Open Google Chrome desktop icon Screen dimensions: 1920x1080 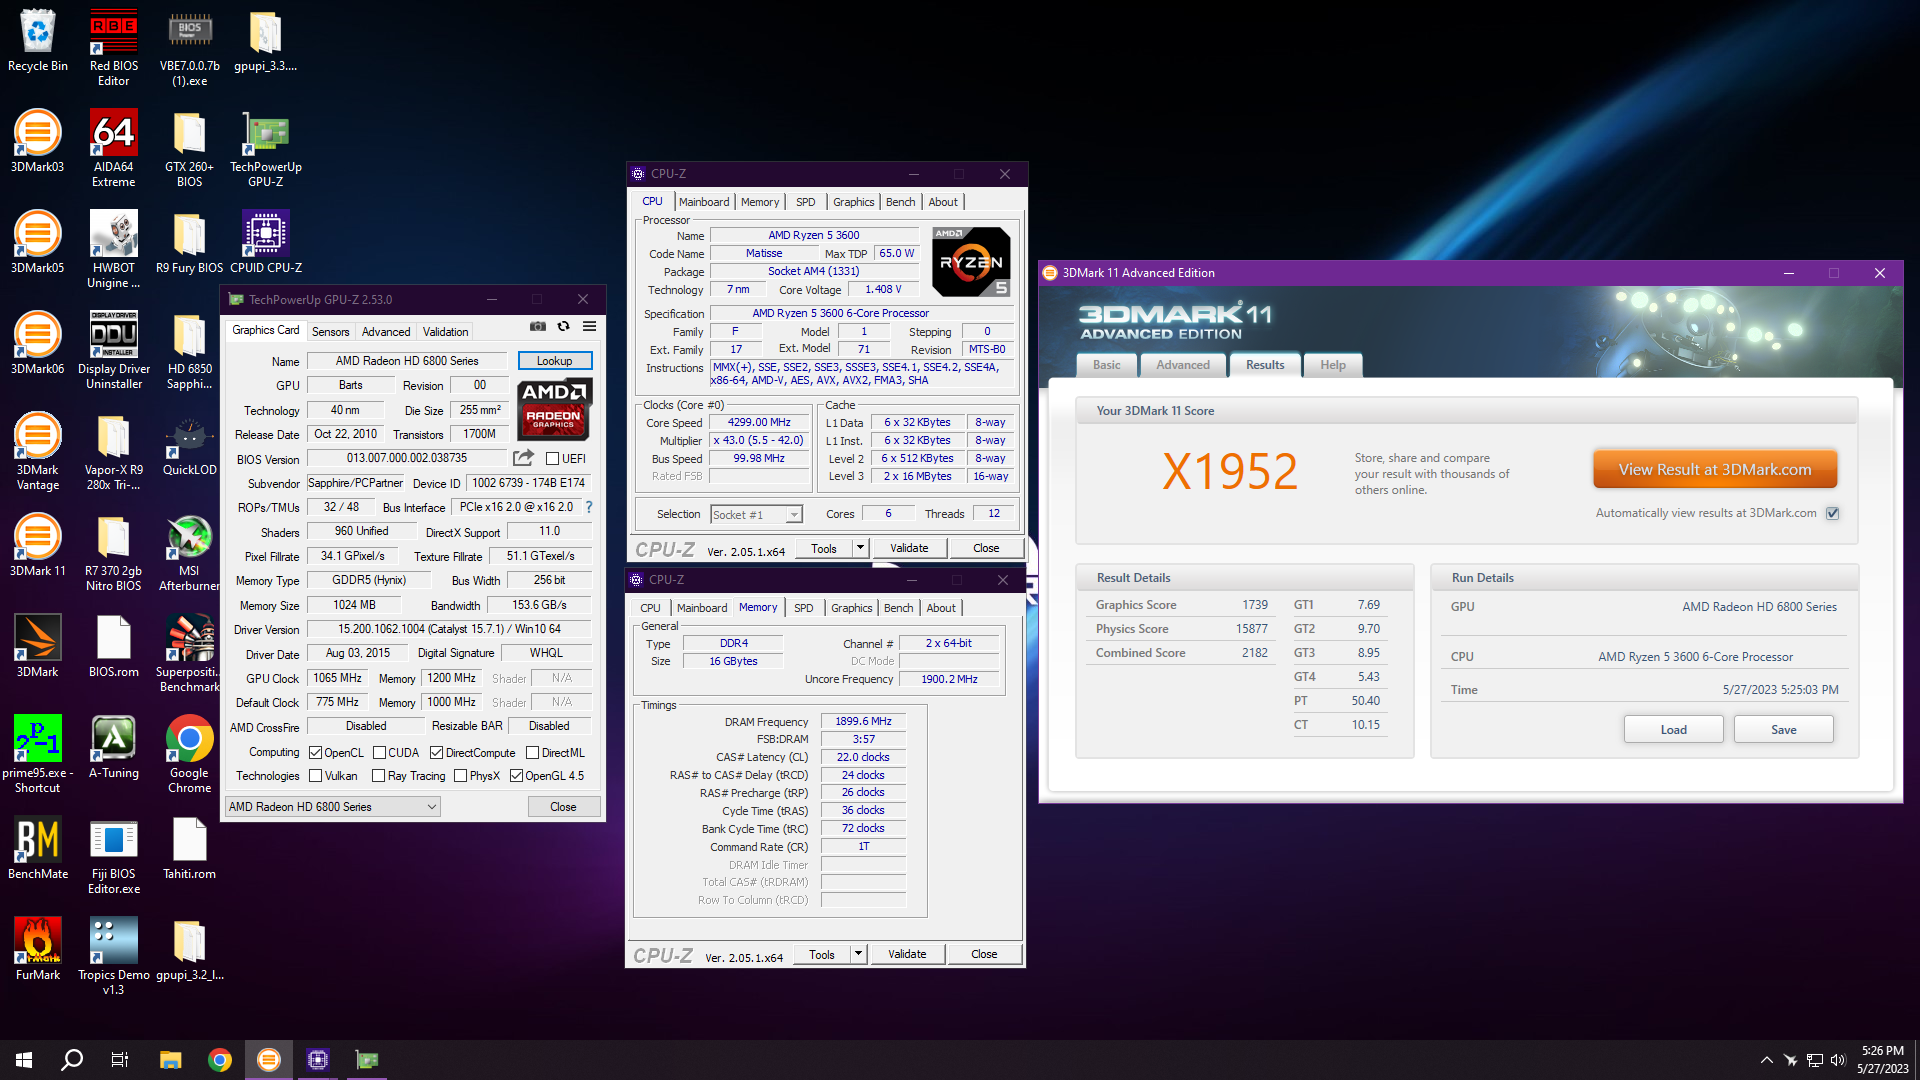coord(189,754)
